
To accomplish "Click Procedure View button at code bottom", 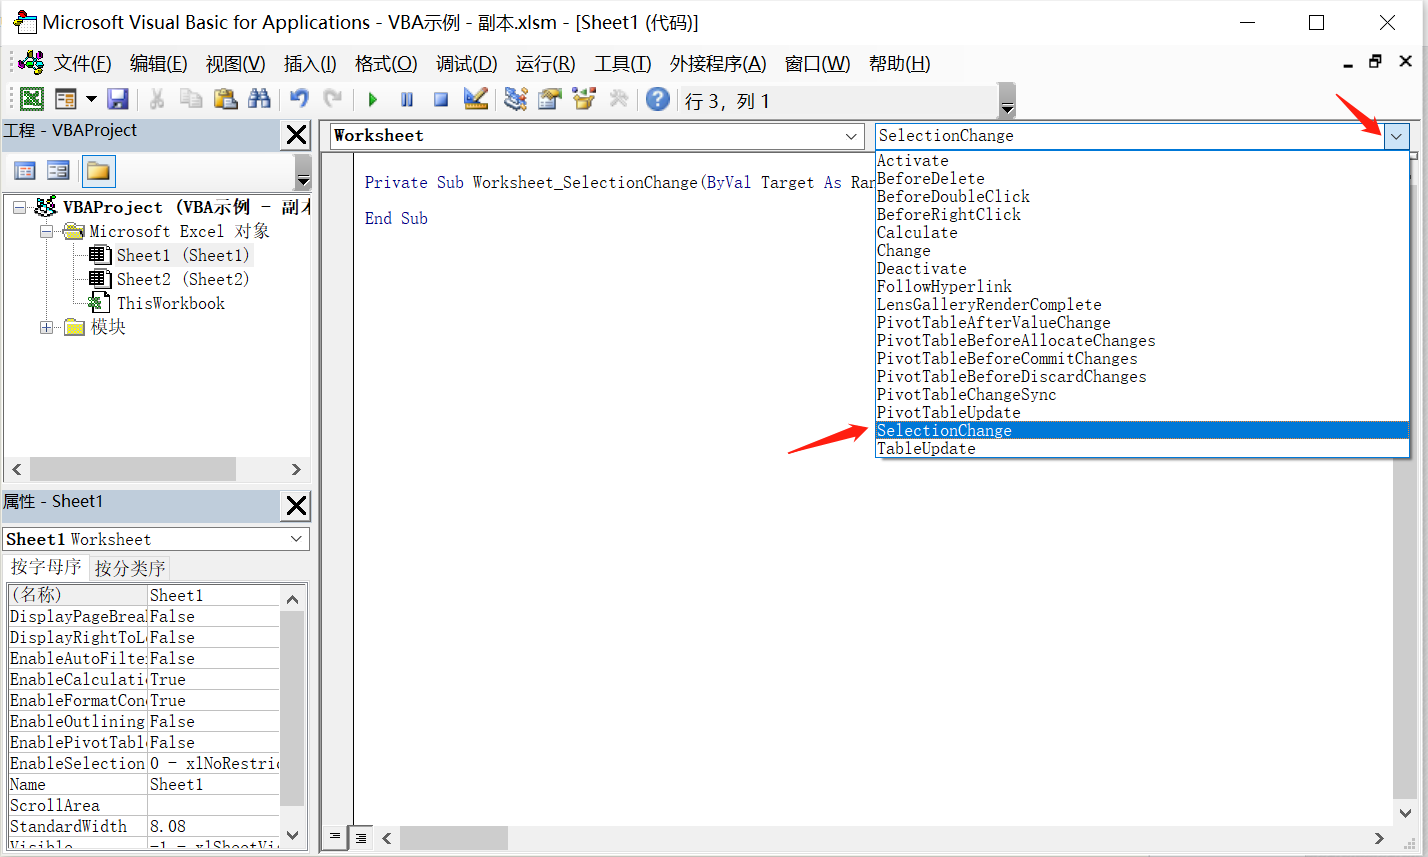I will coord(336,837).
